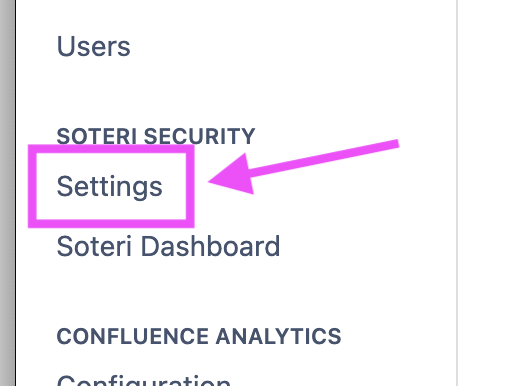Click the word SECURITY in the heading

click(x=199, y=136)
